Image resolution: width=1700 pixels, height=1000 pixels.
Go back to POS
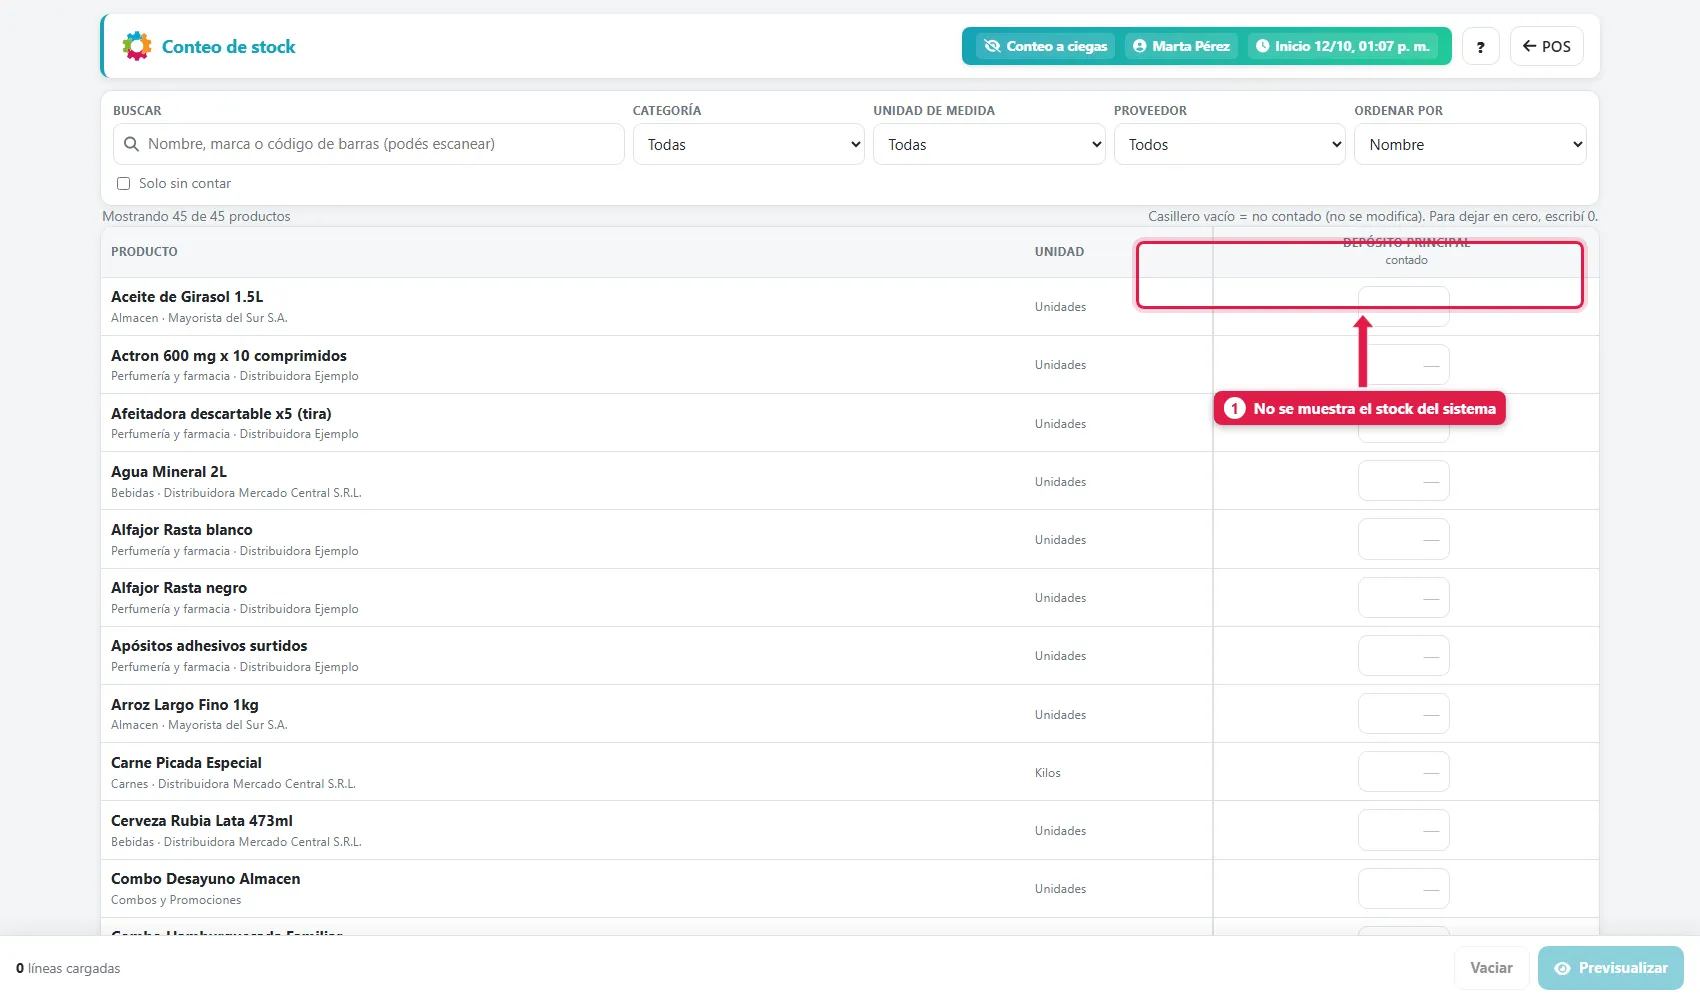point(1546,46)
